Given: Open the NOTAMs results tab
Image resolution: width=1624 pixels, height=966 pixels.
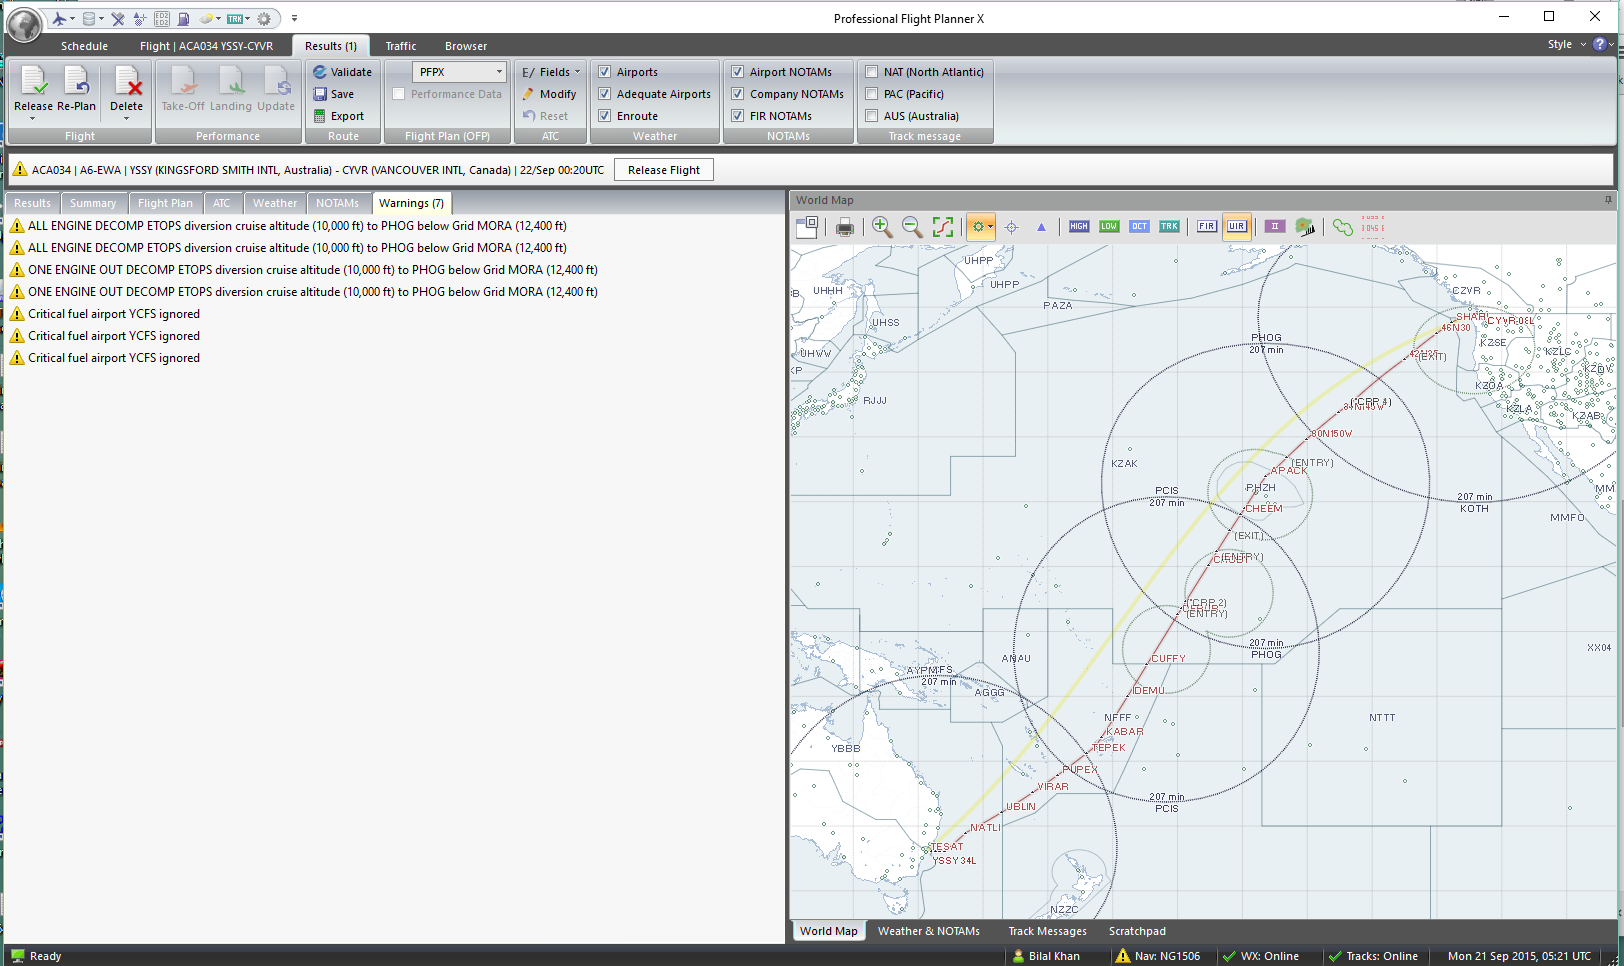Looking at the screenshot, I should point(337,203).
